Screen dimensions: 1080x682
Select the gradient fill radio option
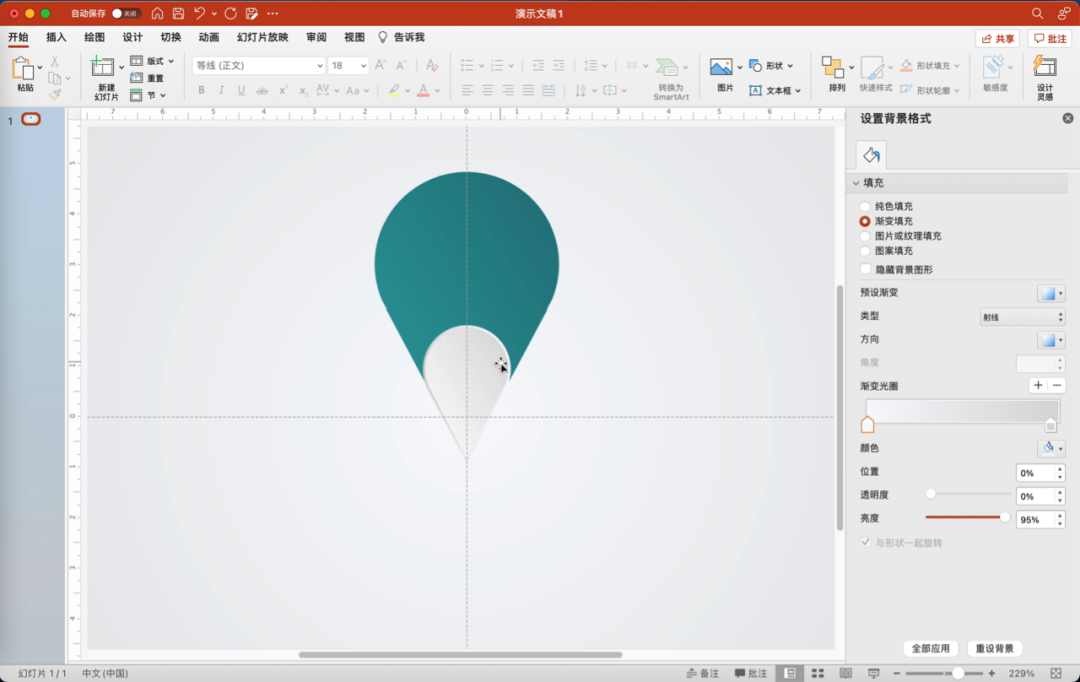click(x=865, y=221)
